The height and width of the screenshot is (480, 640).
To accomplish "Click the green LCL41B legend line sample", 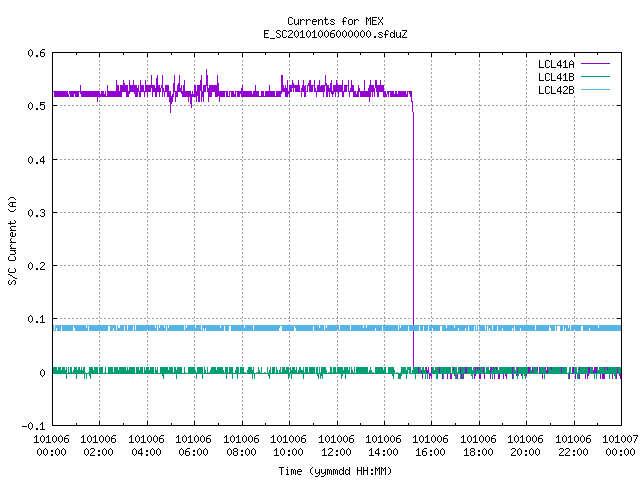I will [596, 76].
